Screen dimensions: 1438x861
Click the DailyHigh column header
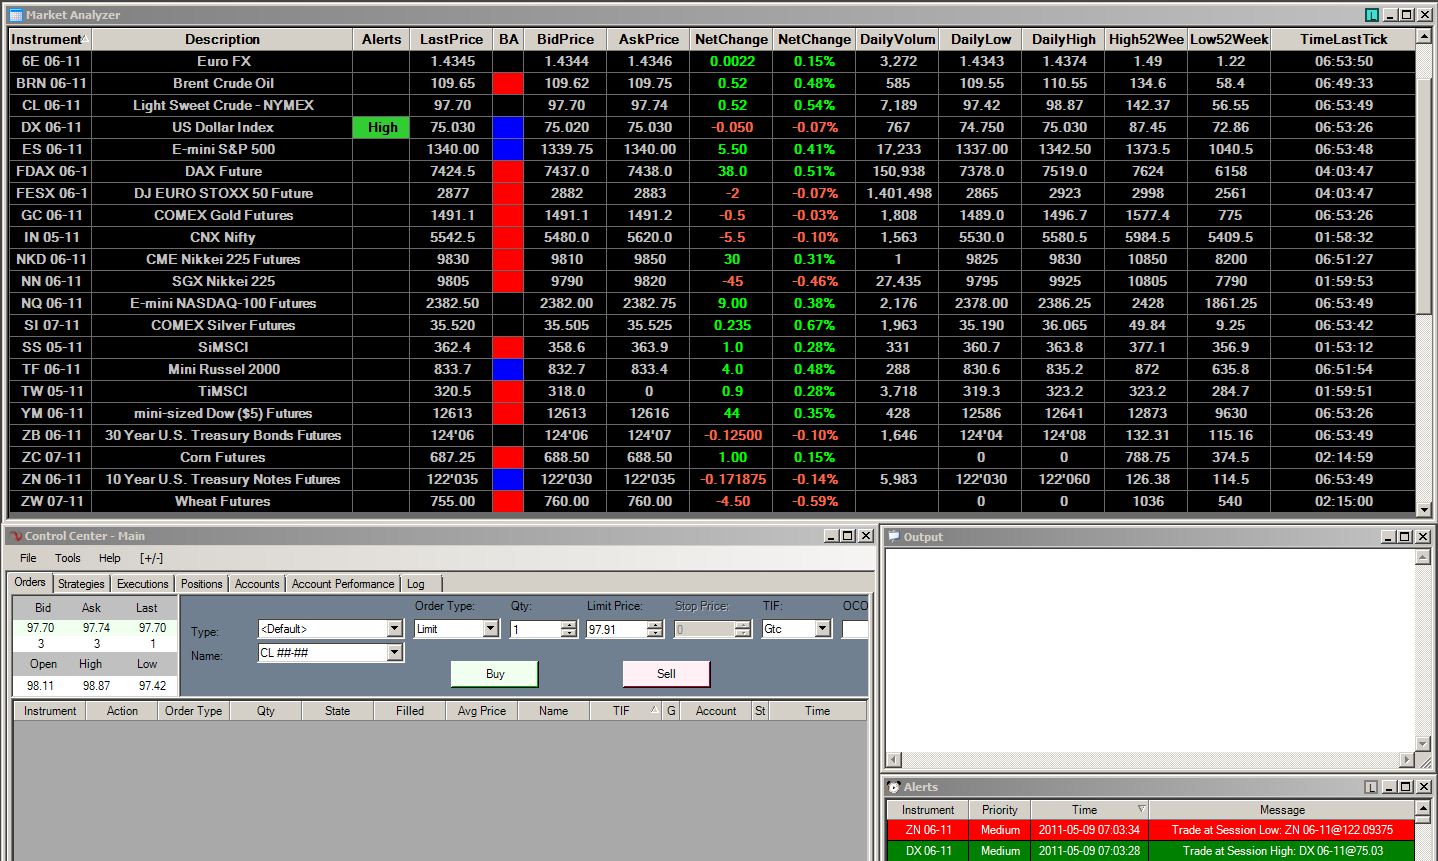[x=1064, y=39]
